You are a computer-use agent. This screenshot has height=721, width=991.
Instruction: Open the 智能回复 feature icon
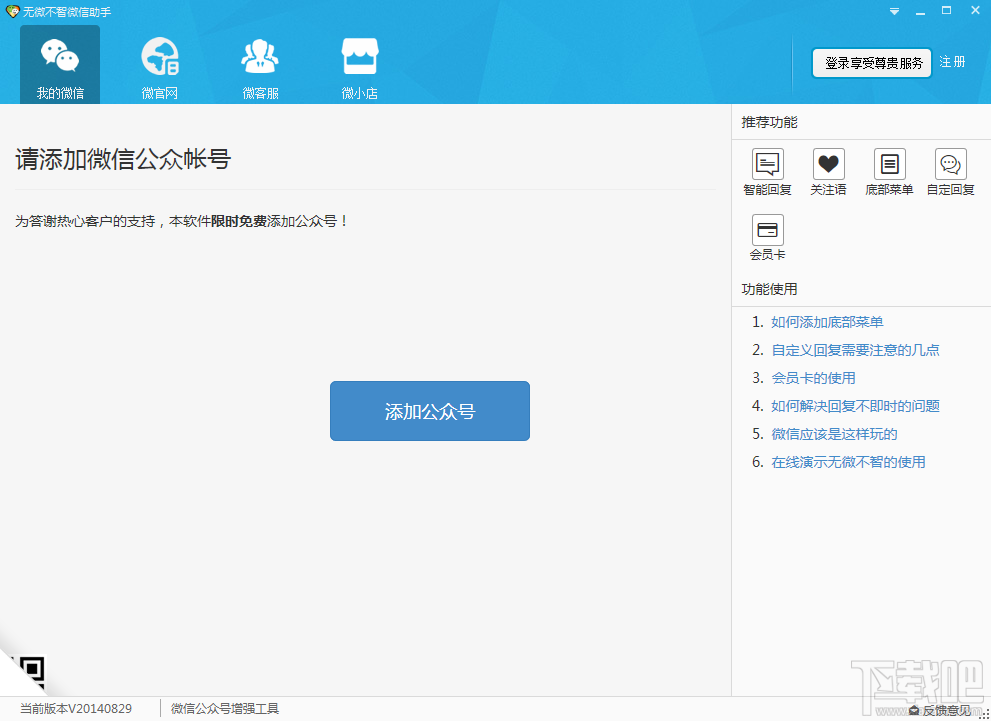pyautogui.click(x=767, y=172)
